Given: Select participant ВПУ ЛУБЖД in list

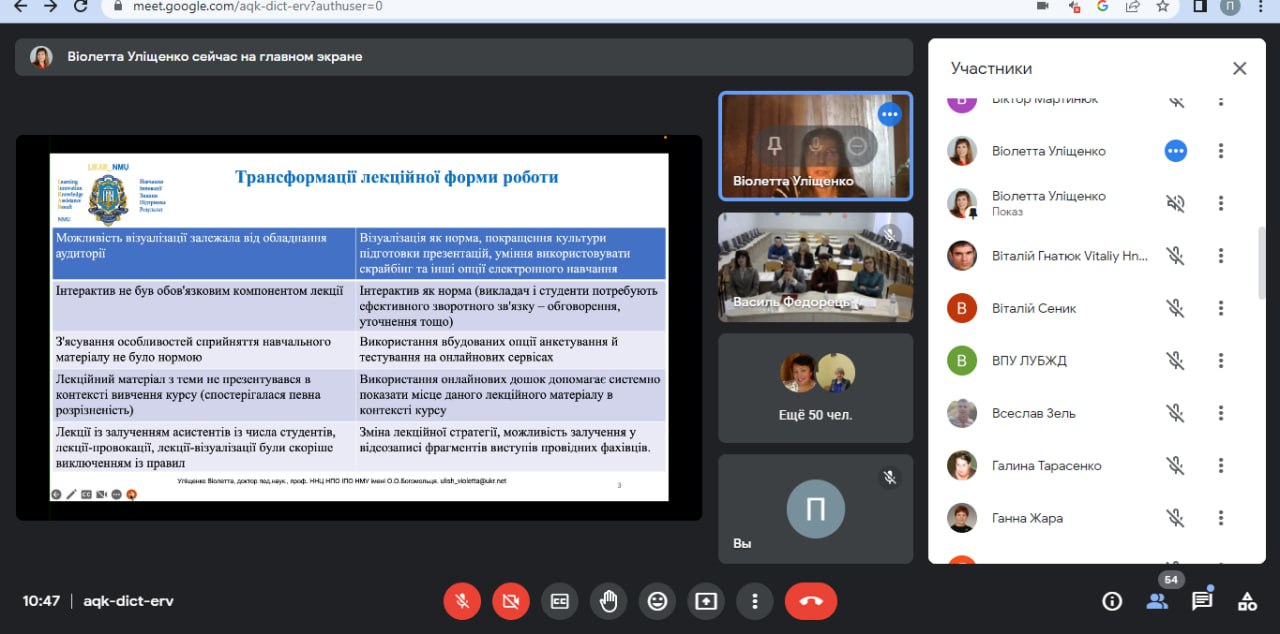Looking at the screenshot, I should 1029,361.
